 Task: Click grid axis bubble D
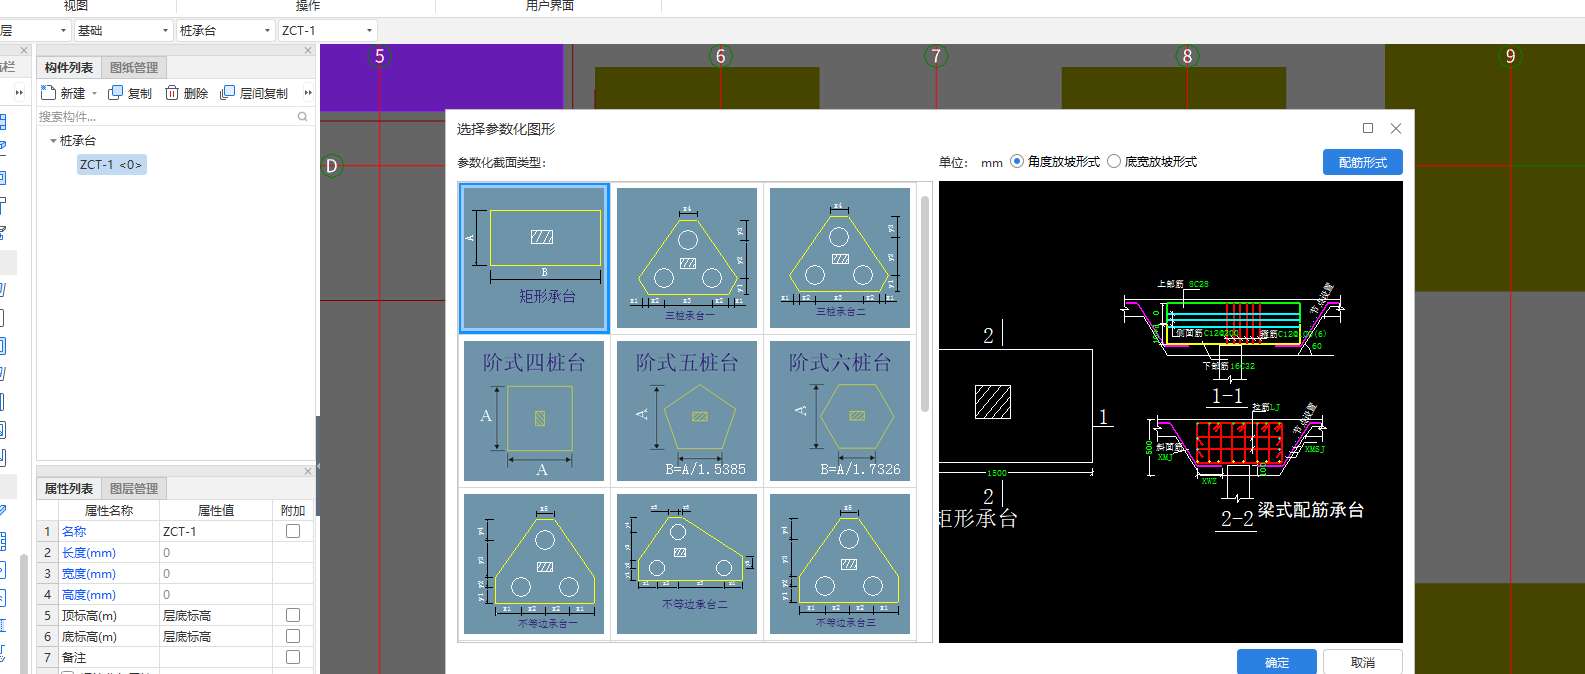(332, 166)
